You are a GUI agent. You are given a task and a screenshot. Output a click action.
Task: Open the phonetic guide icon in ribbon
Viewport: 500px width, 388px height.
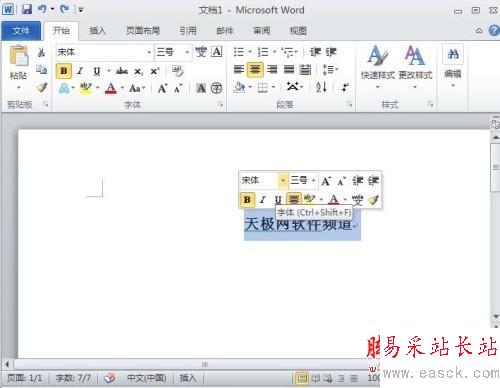(201, 52)
